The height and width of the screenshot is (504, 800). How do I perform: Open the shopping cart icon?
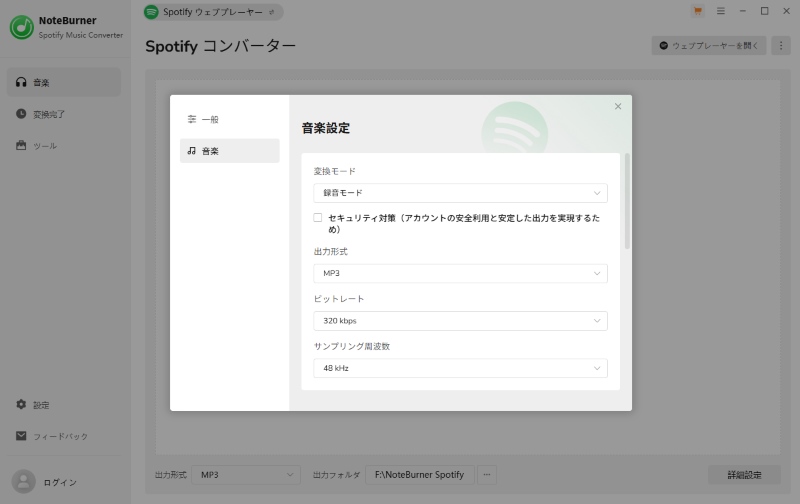(697, 11)
